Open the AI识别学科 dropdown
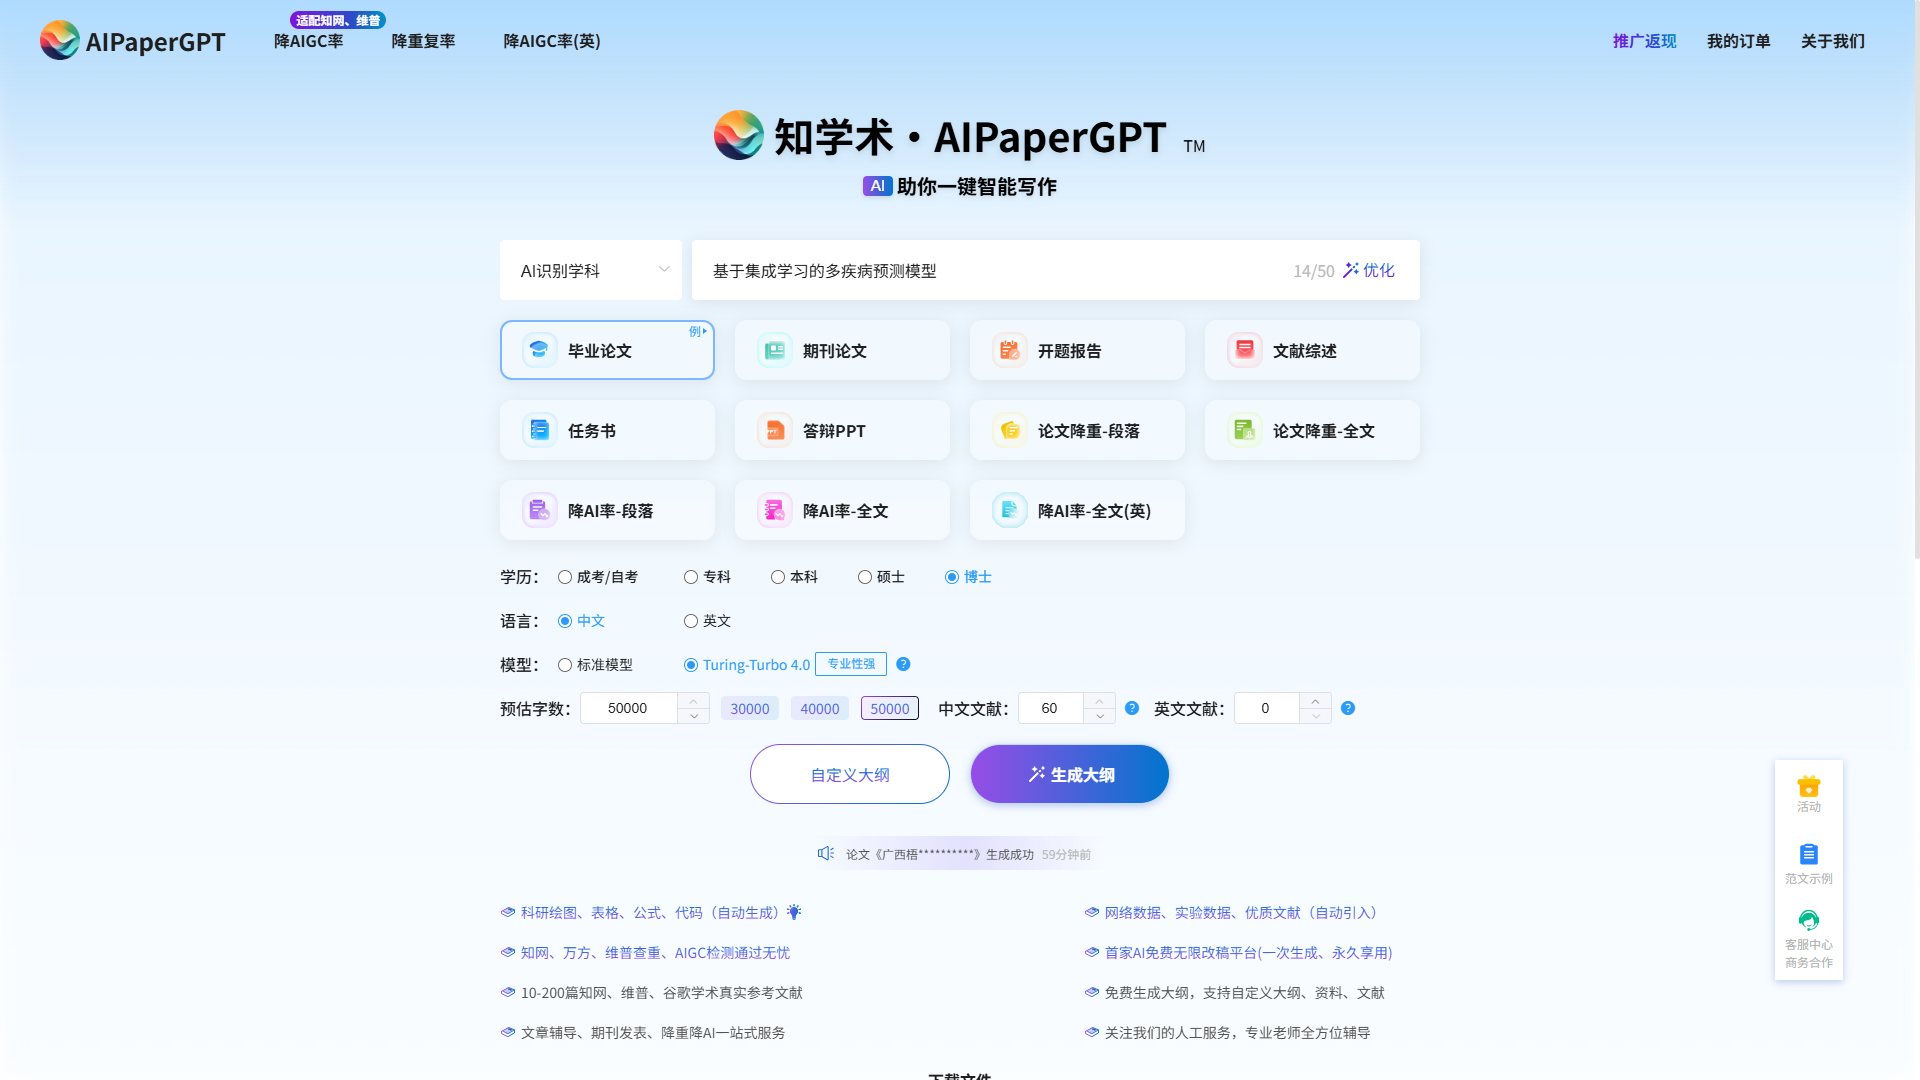Viewport: 1920px width, 1080px height. point(590,270)
